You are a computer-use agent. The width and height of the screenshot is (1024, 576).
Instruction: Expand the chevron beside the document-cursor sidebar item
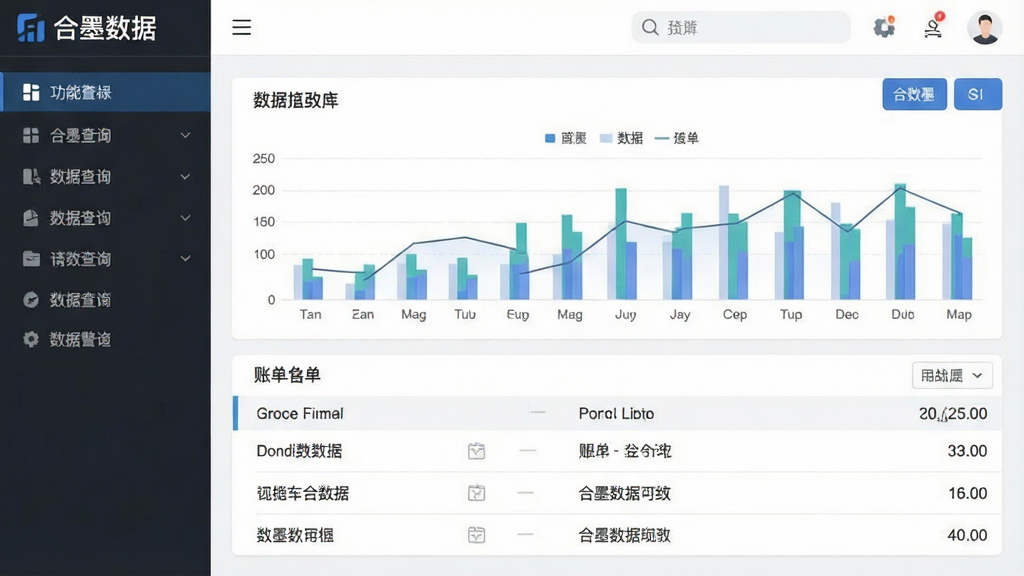pos(185,176)
